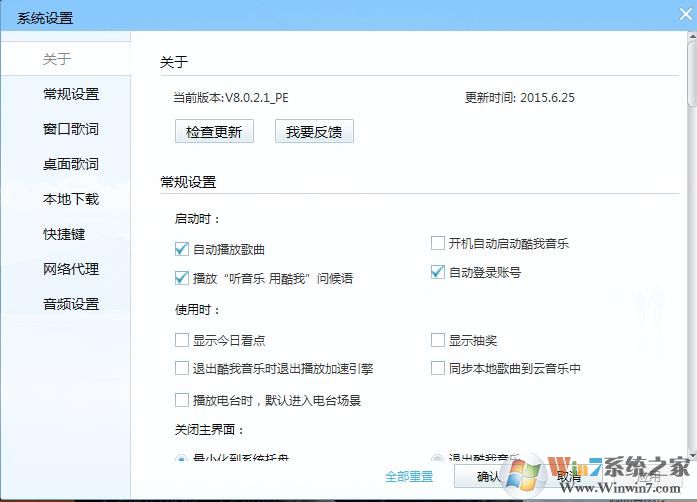697x502 pixels.
Task: Select 快捷键 in the left sidebar
Action: pyautogui.click(x=64, y=234)
